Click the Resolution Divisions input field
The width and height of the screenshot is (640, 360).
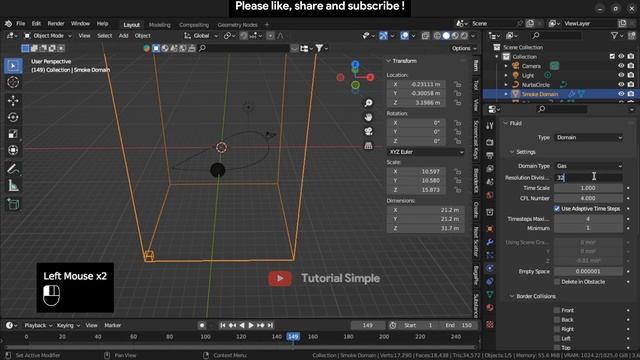(x=588, y=178)
